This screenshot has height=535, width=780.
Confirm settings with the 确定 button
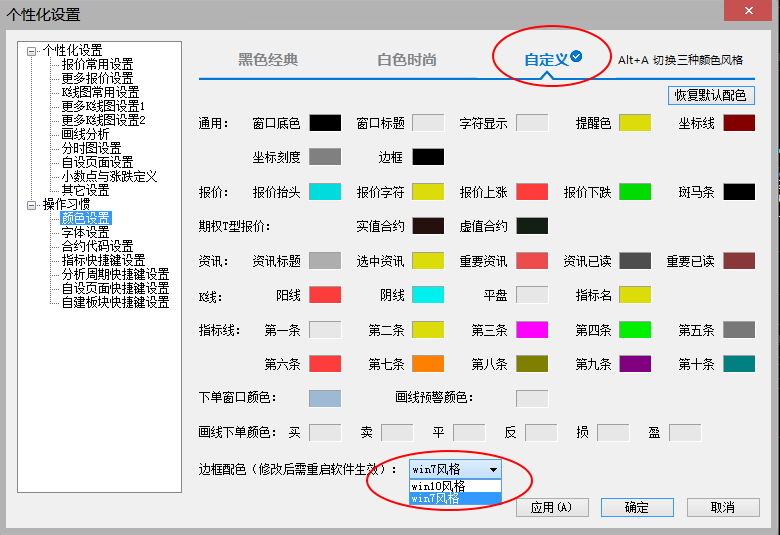pos(637,507)
